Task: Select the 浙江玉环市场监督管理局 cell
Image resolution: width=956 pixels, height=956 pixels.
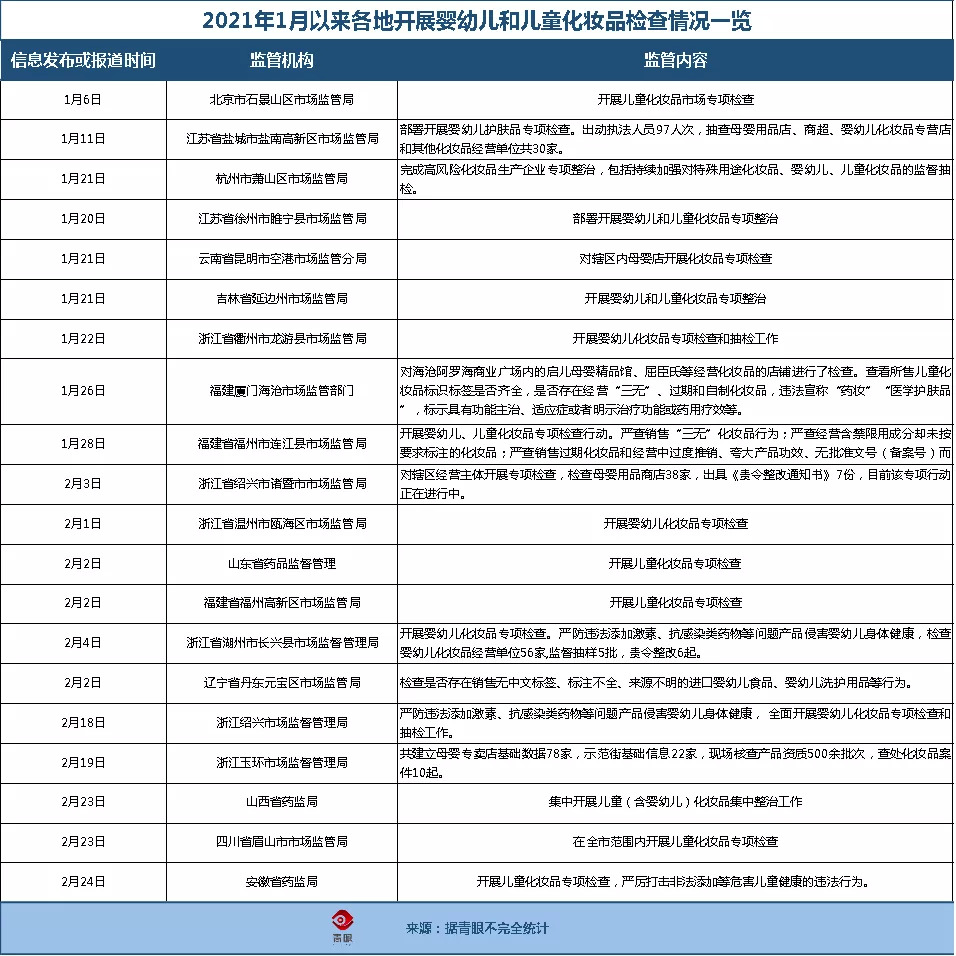Action: click(x=282, y=763)
